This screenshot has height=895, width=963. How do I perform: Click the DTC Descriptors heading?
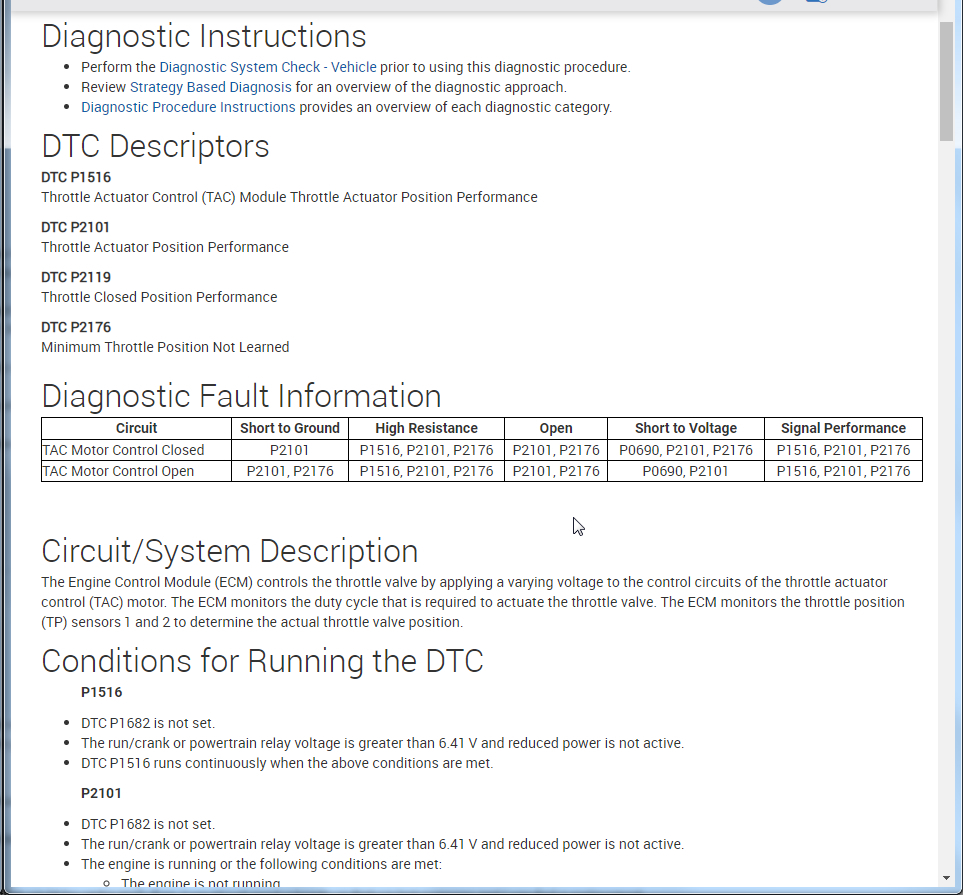click(155, 146)
